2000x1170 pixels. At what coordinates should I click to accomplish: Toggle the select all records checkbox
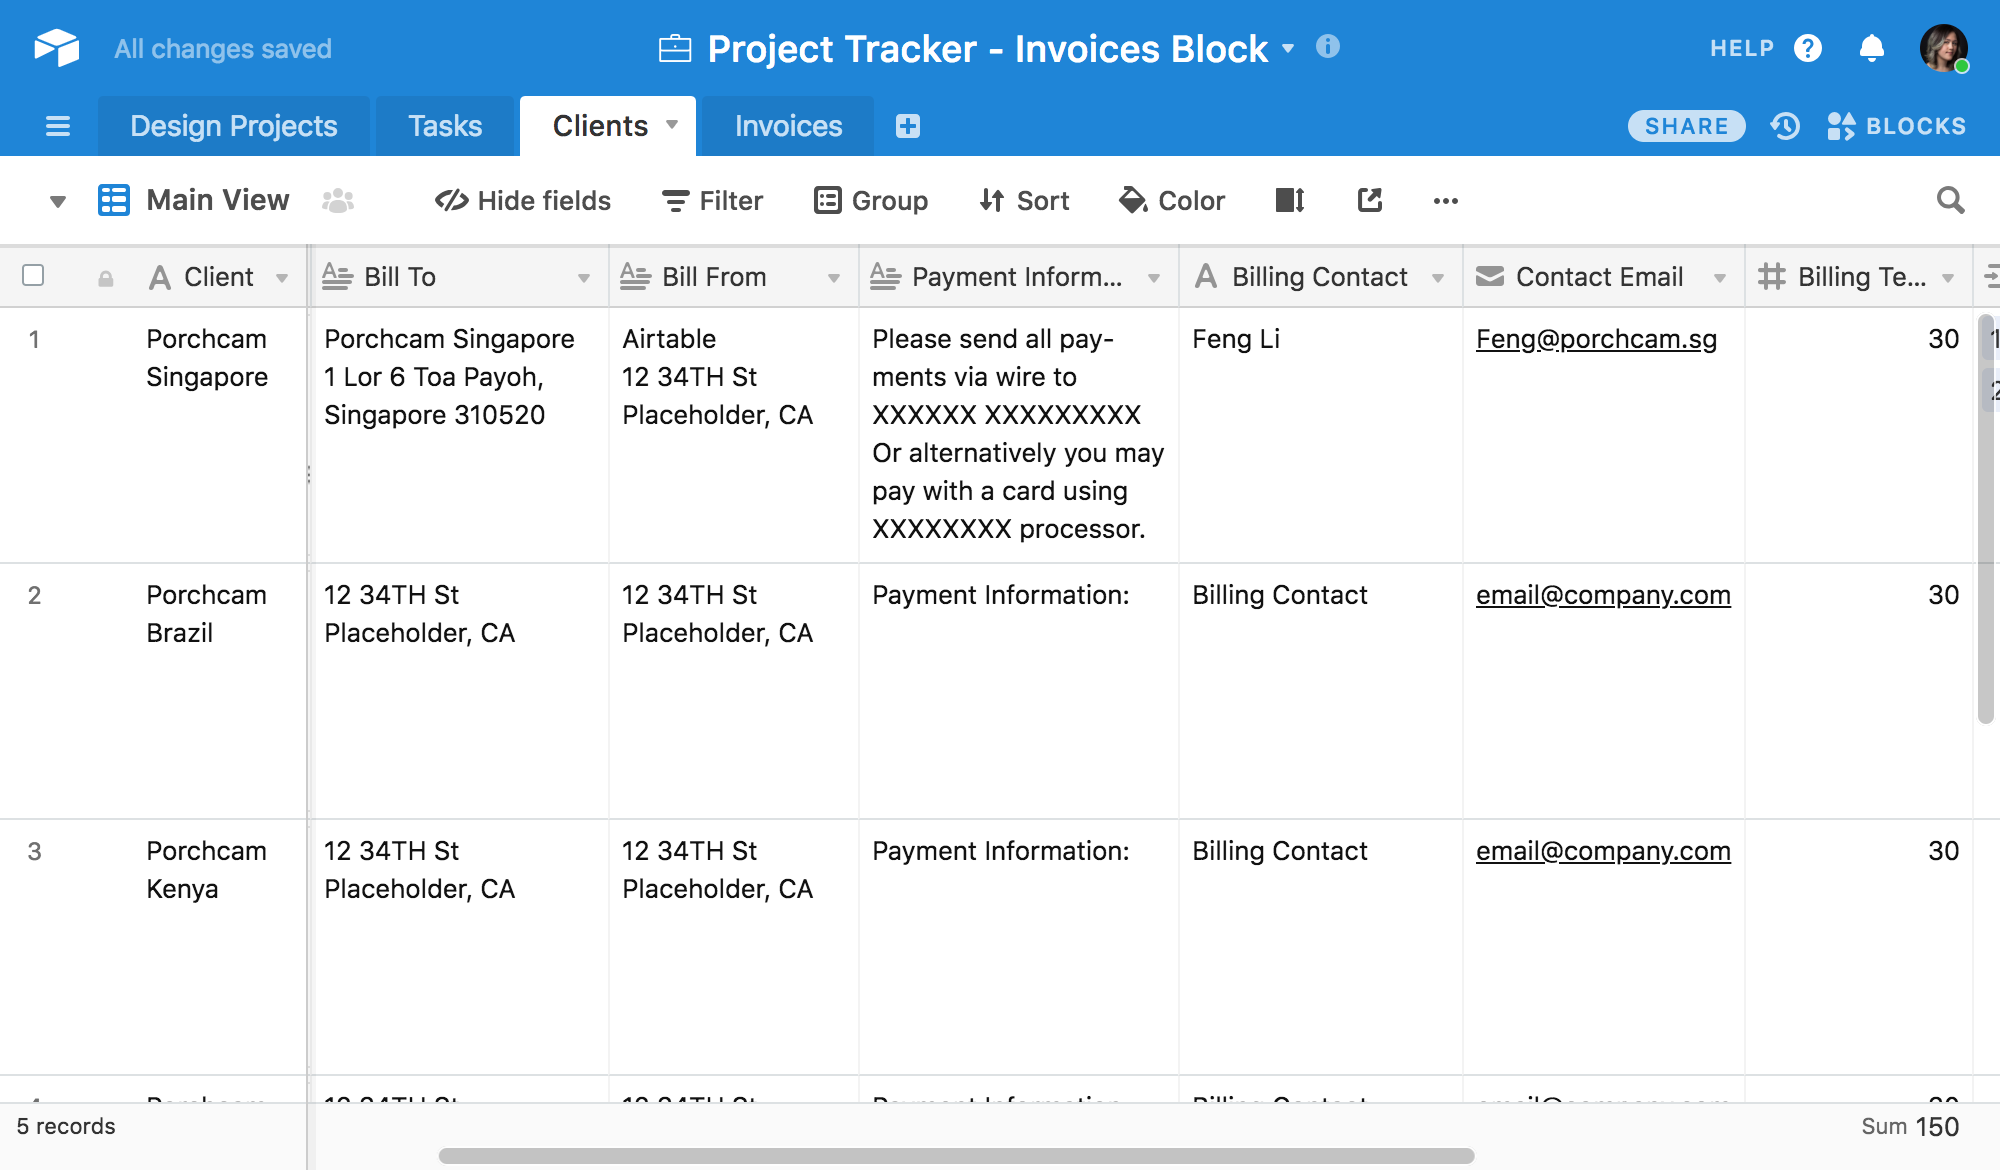coord(33,275)
